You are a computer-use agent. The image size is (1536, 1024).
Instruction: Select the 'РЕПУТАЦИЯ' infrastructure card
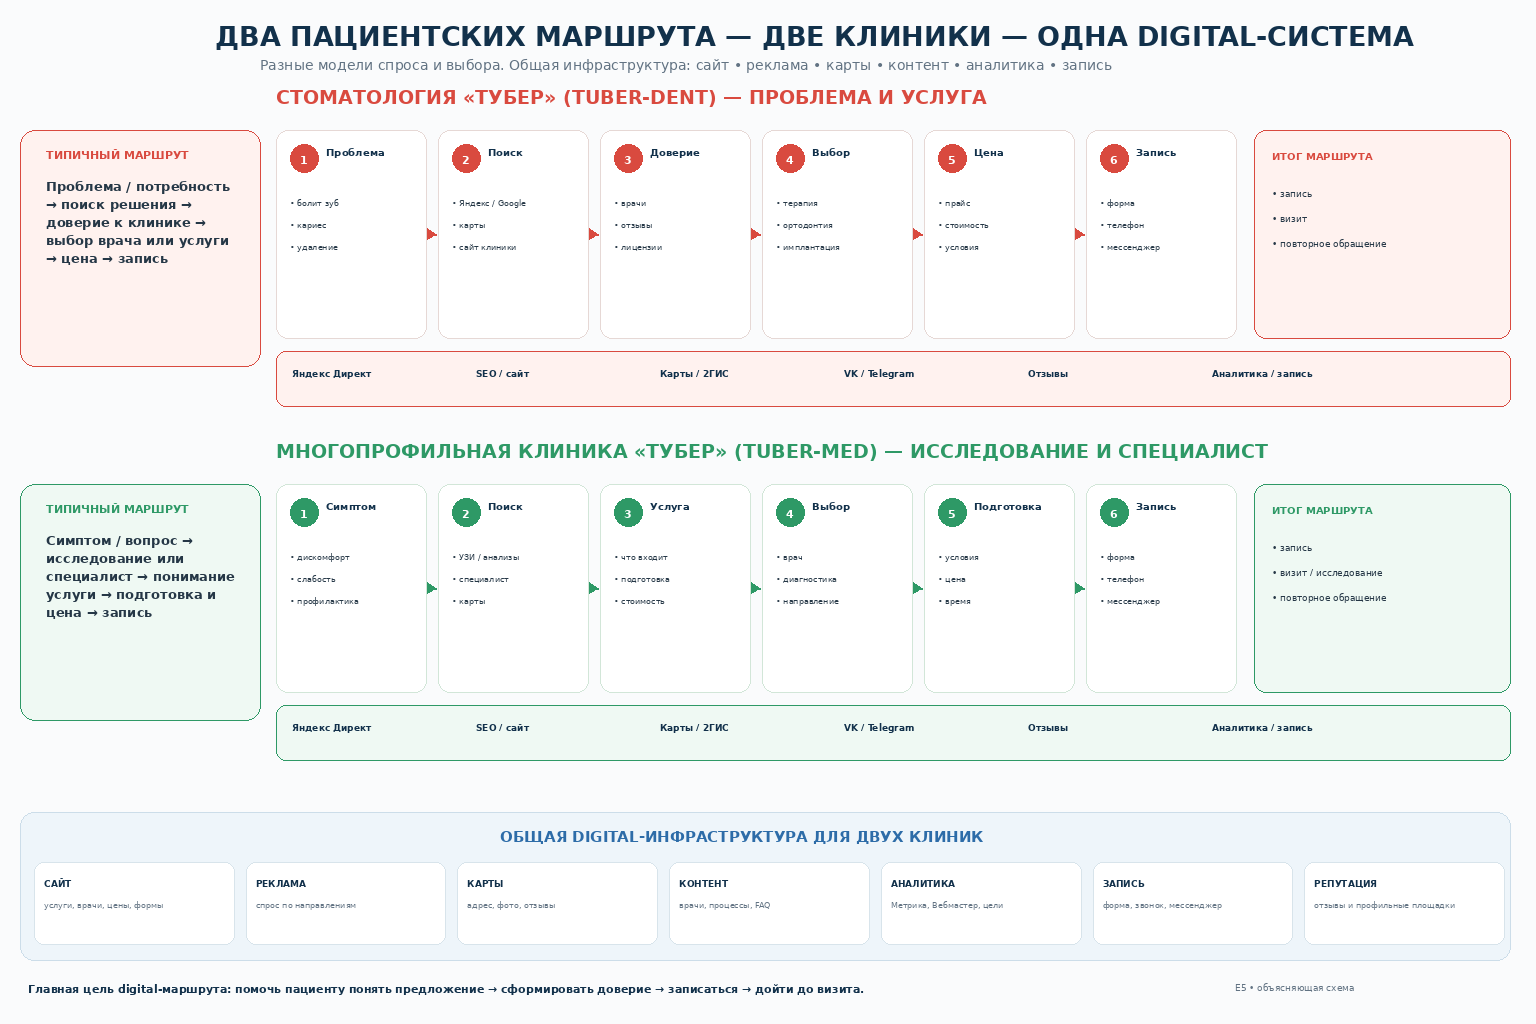[1404, 903]
